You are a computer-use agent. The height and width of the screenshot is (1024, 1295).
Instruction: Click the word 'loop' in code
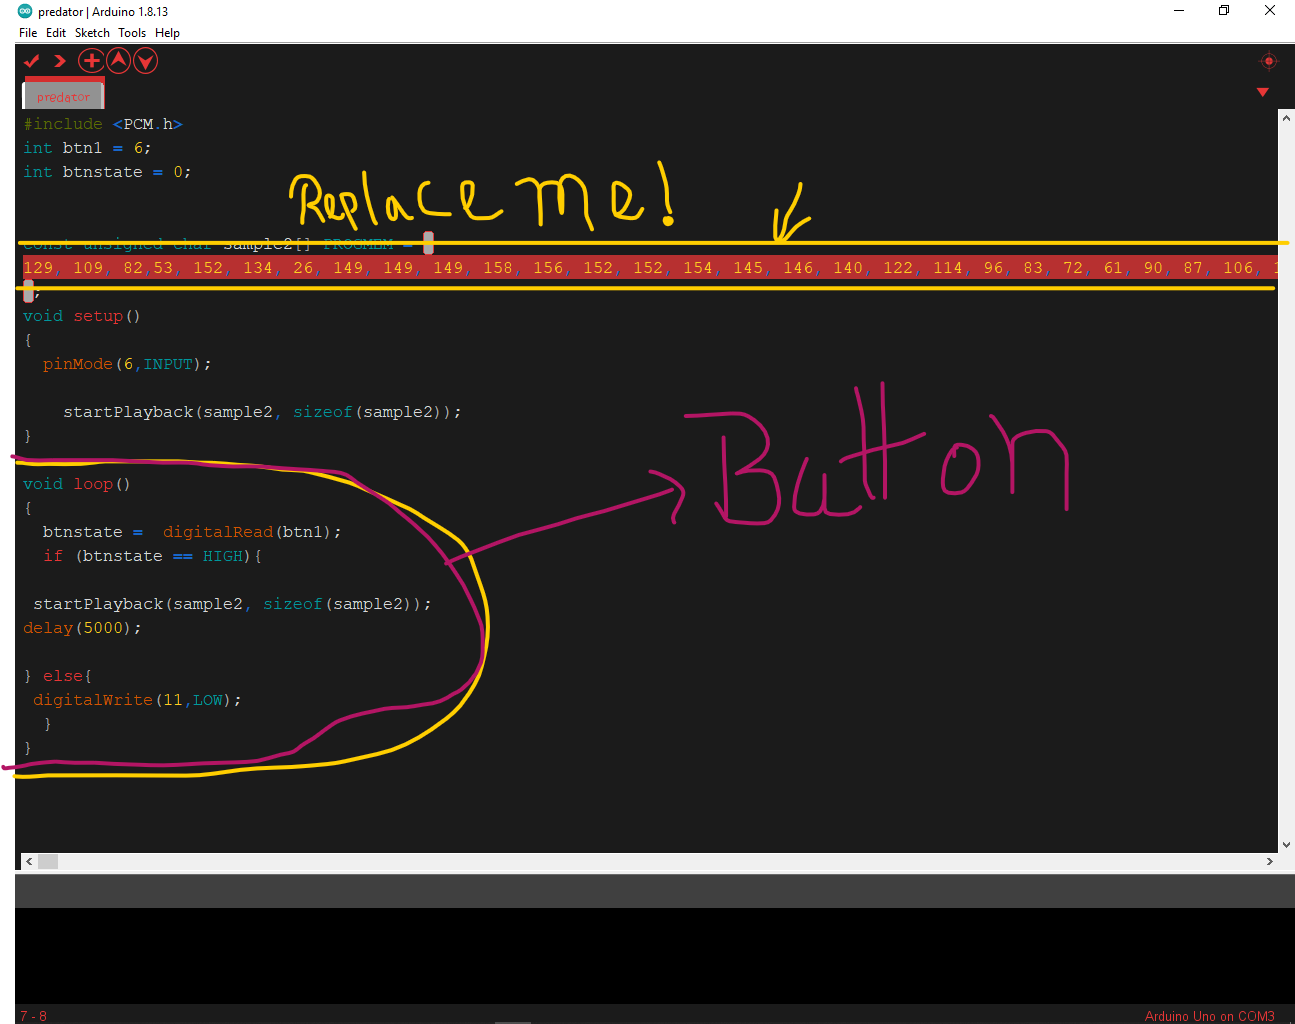pos(93,484)
